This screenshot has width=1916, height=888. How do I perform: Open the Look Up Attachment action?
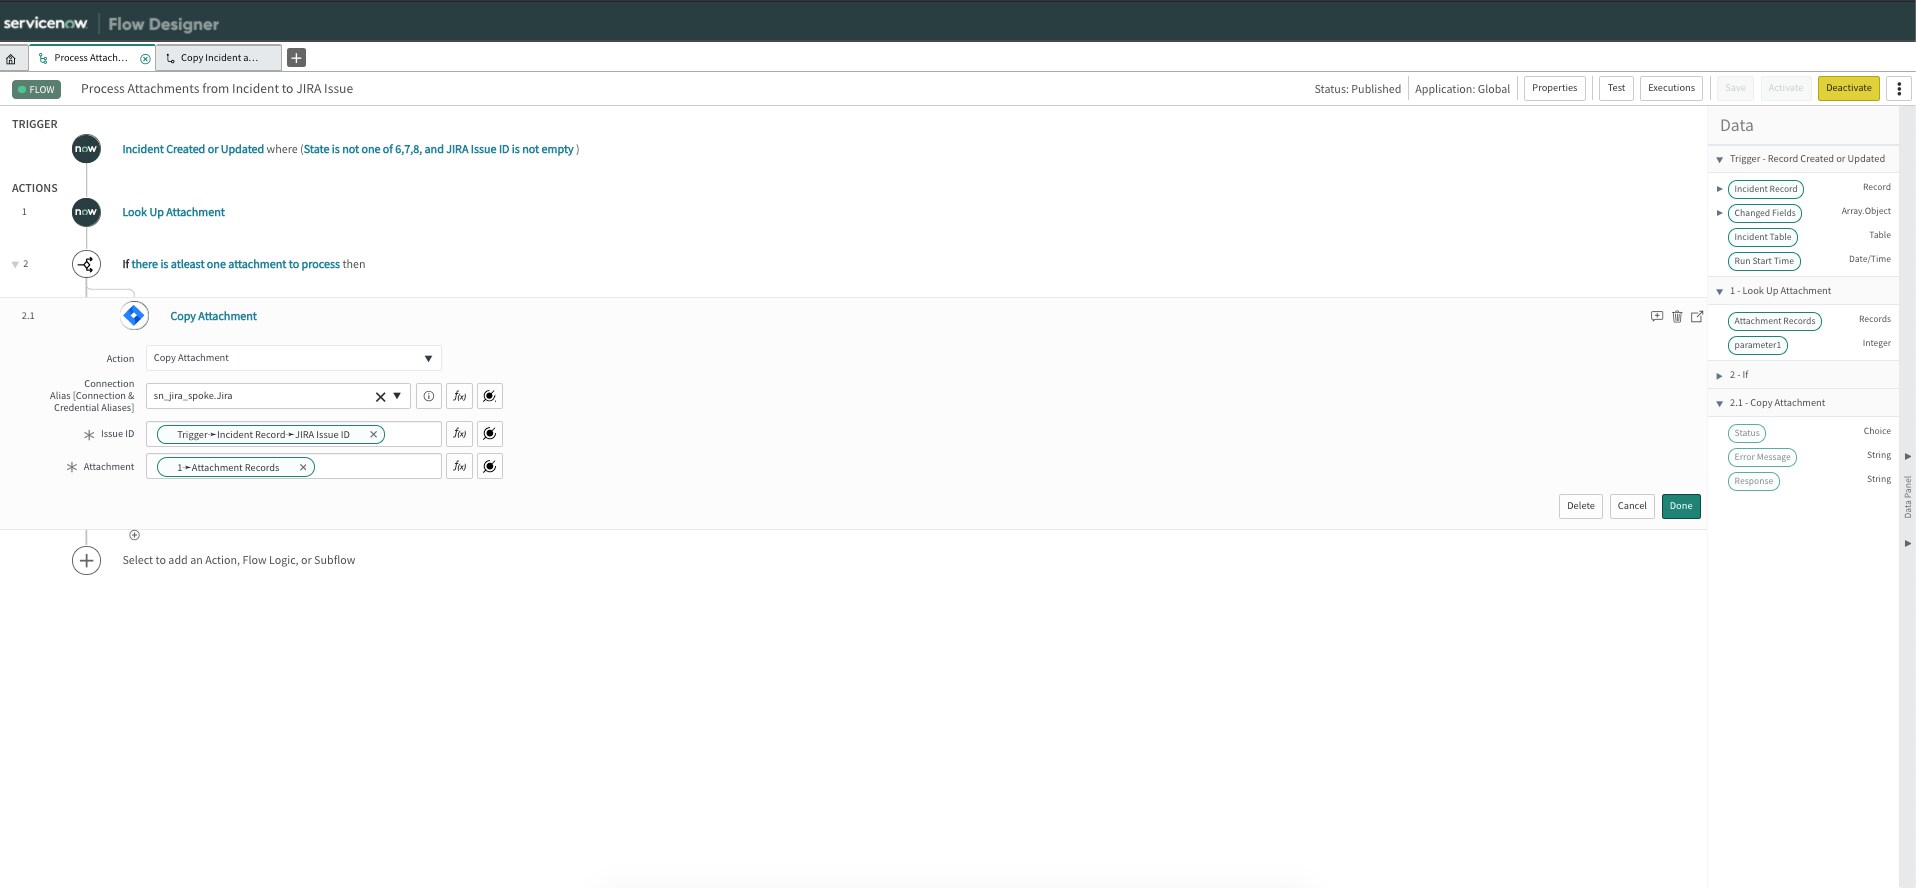[173, 212]
